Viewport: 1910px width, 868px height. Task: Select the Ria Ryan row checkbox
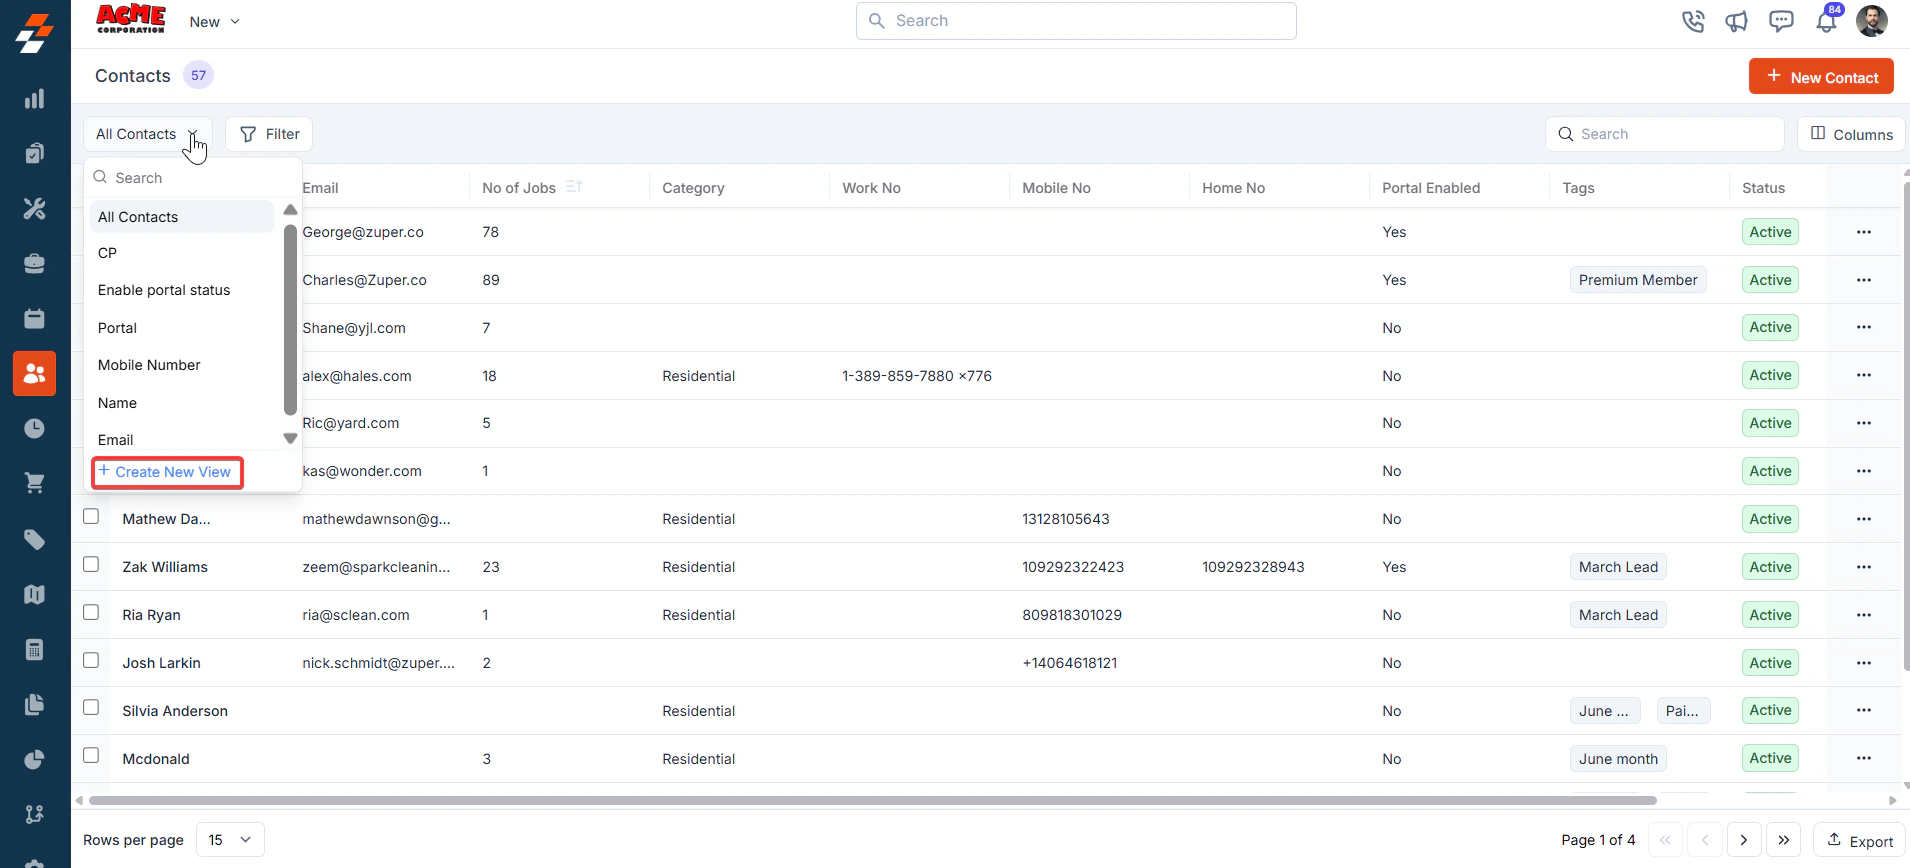click(x=91, y=612)
